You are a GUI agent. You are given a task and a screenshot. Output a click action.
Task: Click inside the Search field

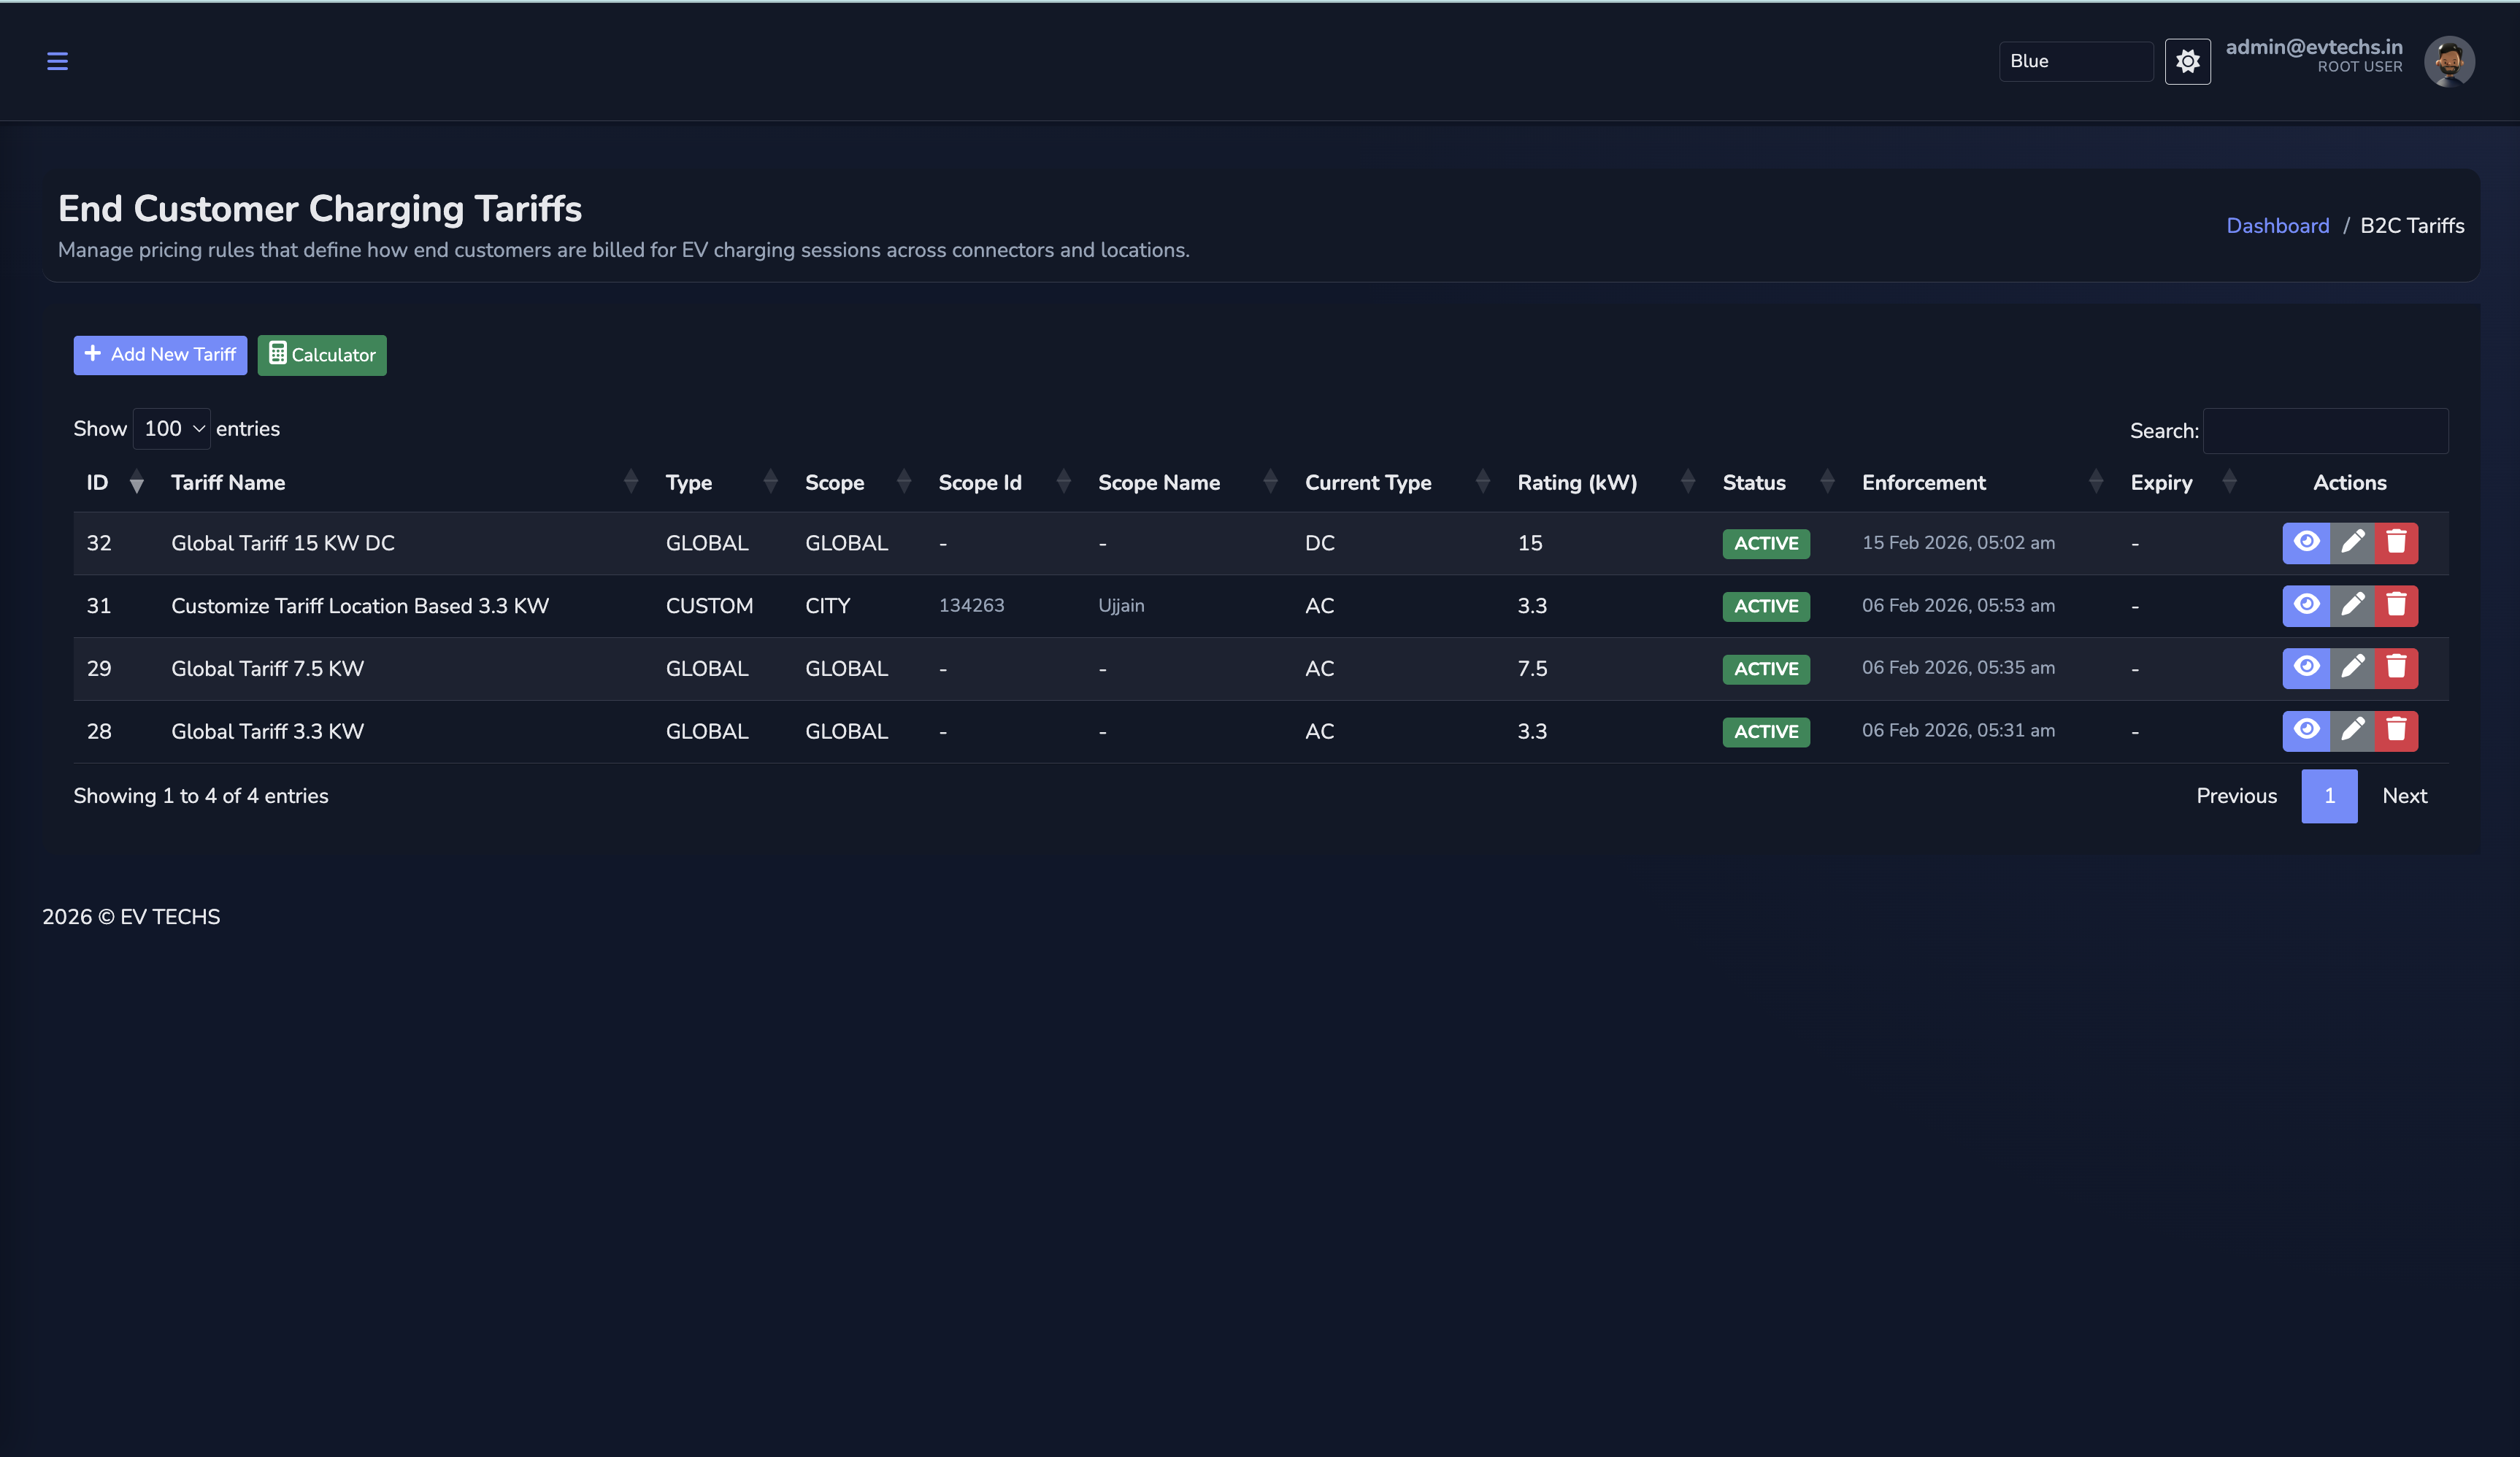(2325, 431)
